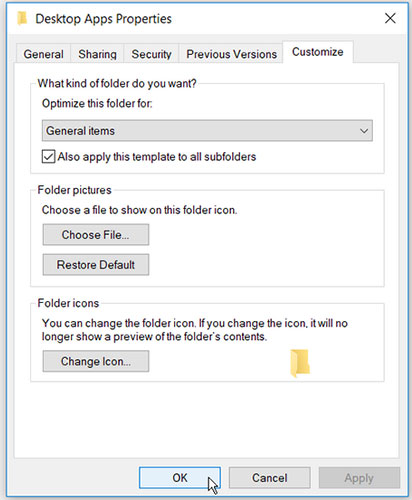Click the Change Icon button
Screen dimensions: 412x500
(x=96, y=361)
